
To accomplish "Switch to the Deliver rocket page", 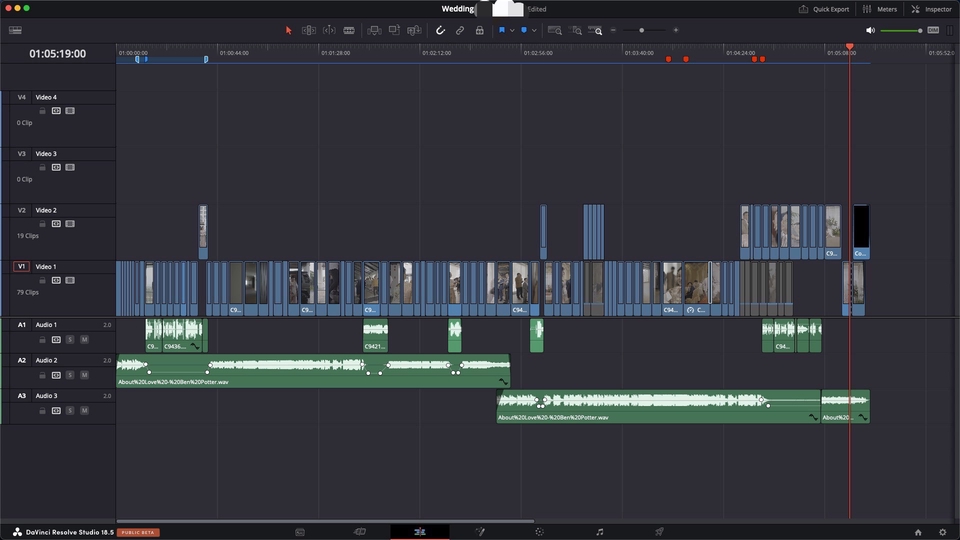I will coord(659,532).
